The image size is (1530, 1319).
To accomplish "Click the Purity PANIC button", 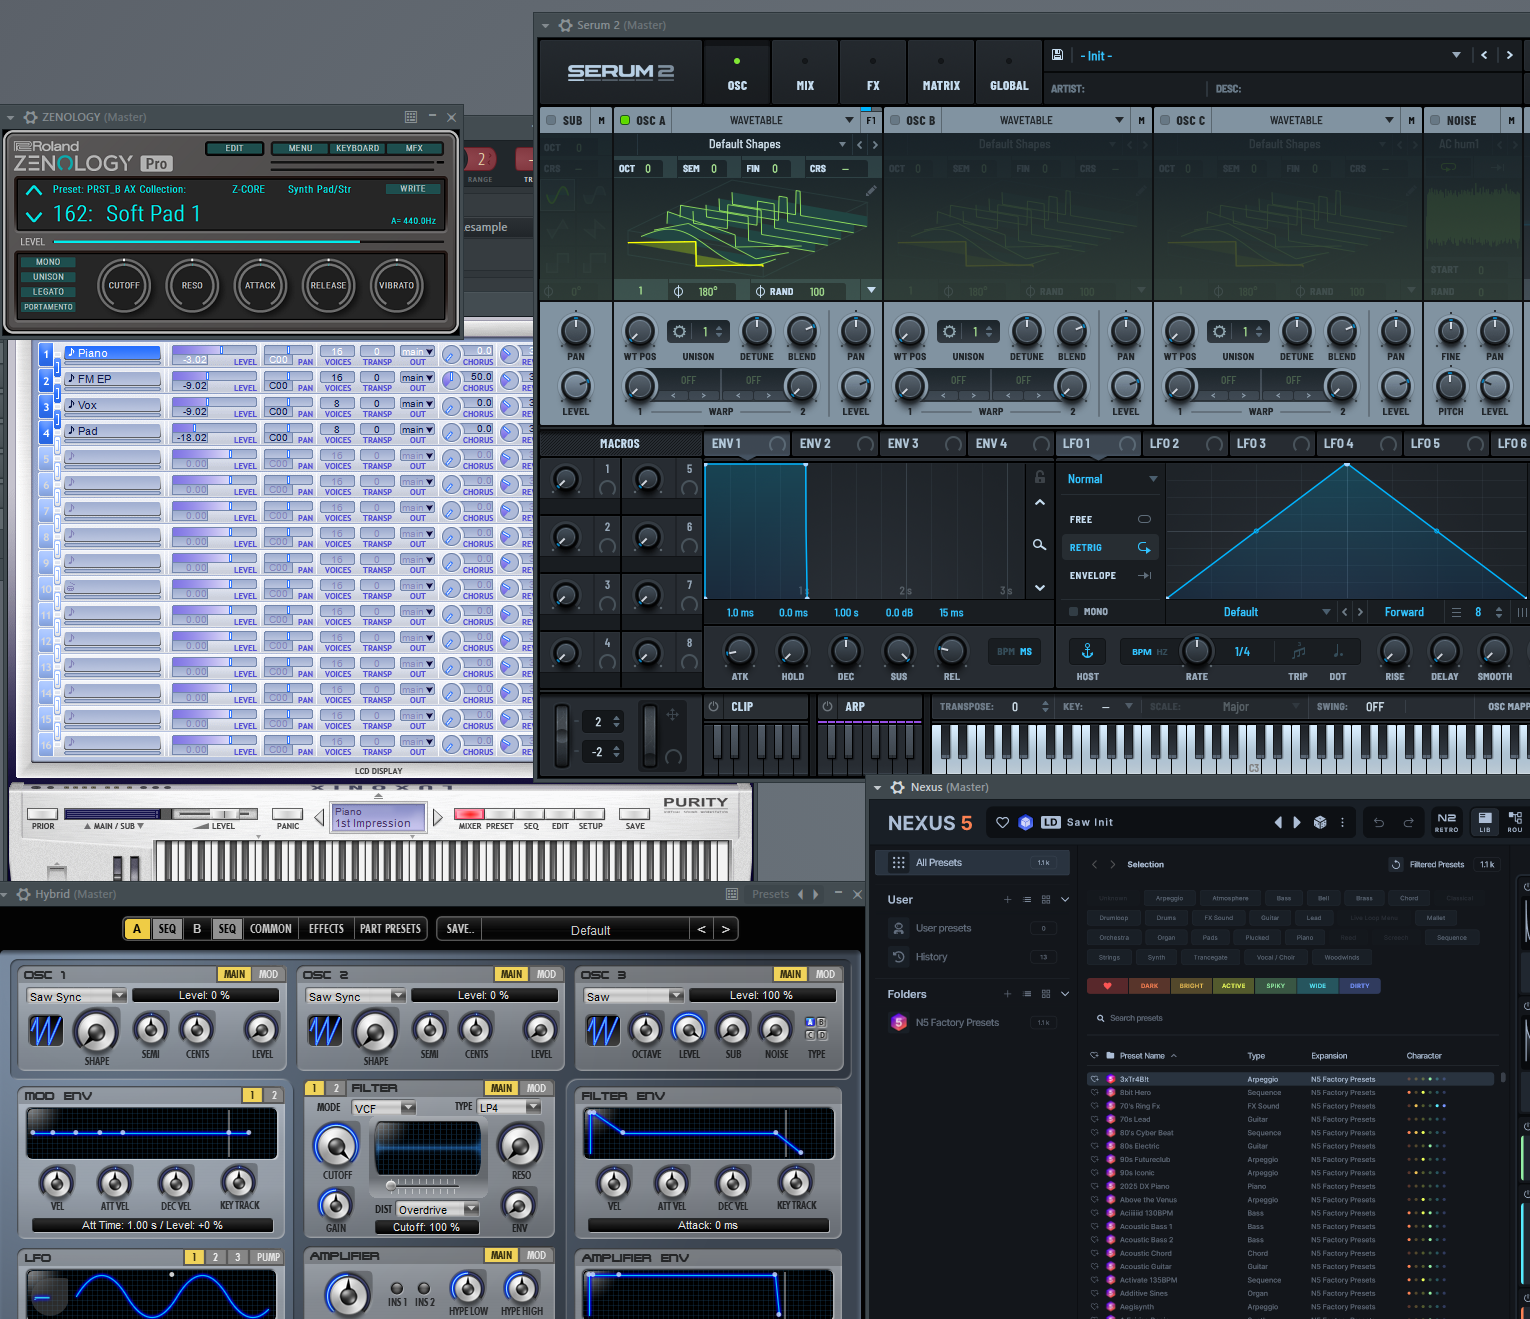I will pyautogui.click(x=288, y=814).
